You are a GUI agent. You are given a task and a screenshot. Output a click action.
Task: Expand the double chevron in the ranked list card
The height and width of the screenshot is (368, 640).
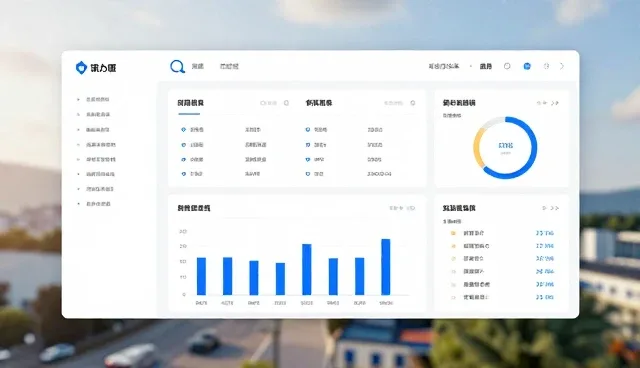tap(555, 208)
